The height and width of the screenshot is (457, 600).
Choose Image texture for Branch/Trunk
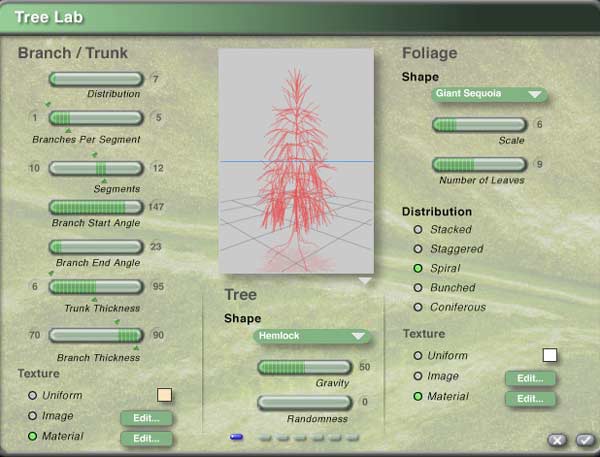[x=33, y=416]
